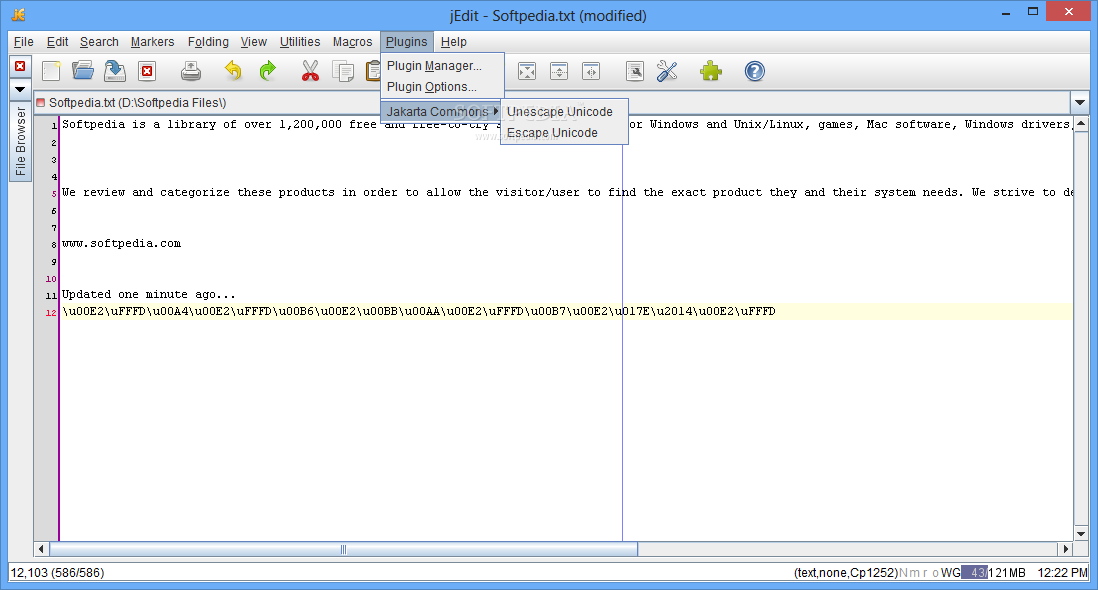Click line 5 starting 'We review and categorize'

tap(567, 192)
